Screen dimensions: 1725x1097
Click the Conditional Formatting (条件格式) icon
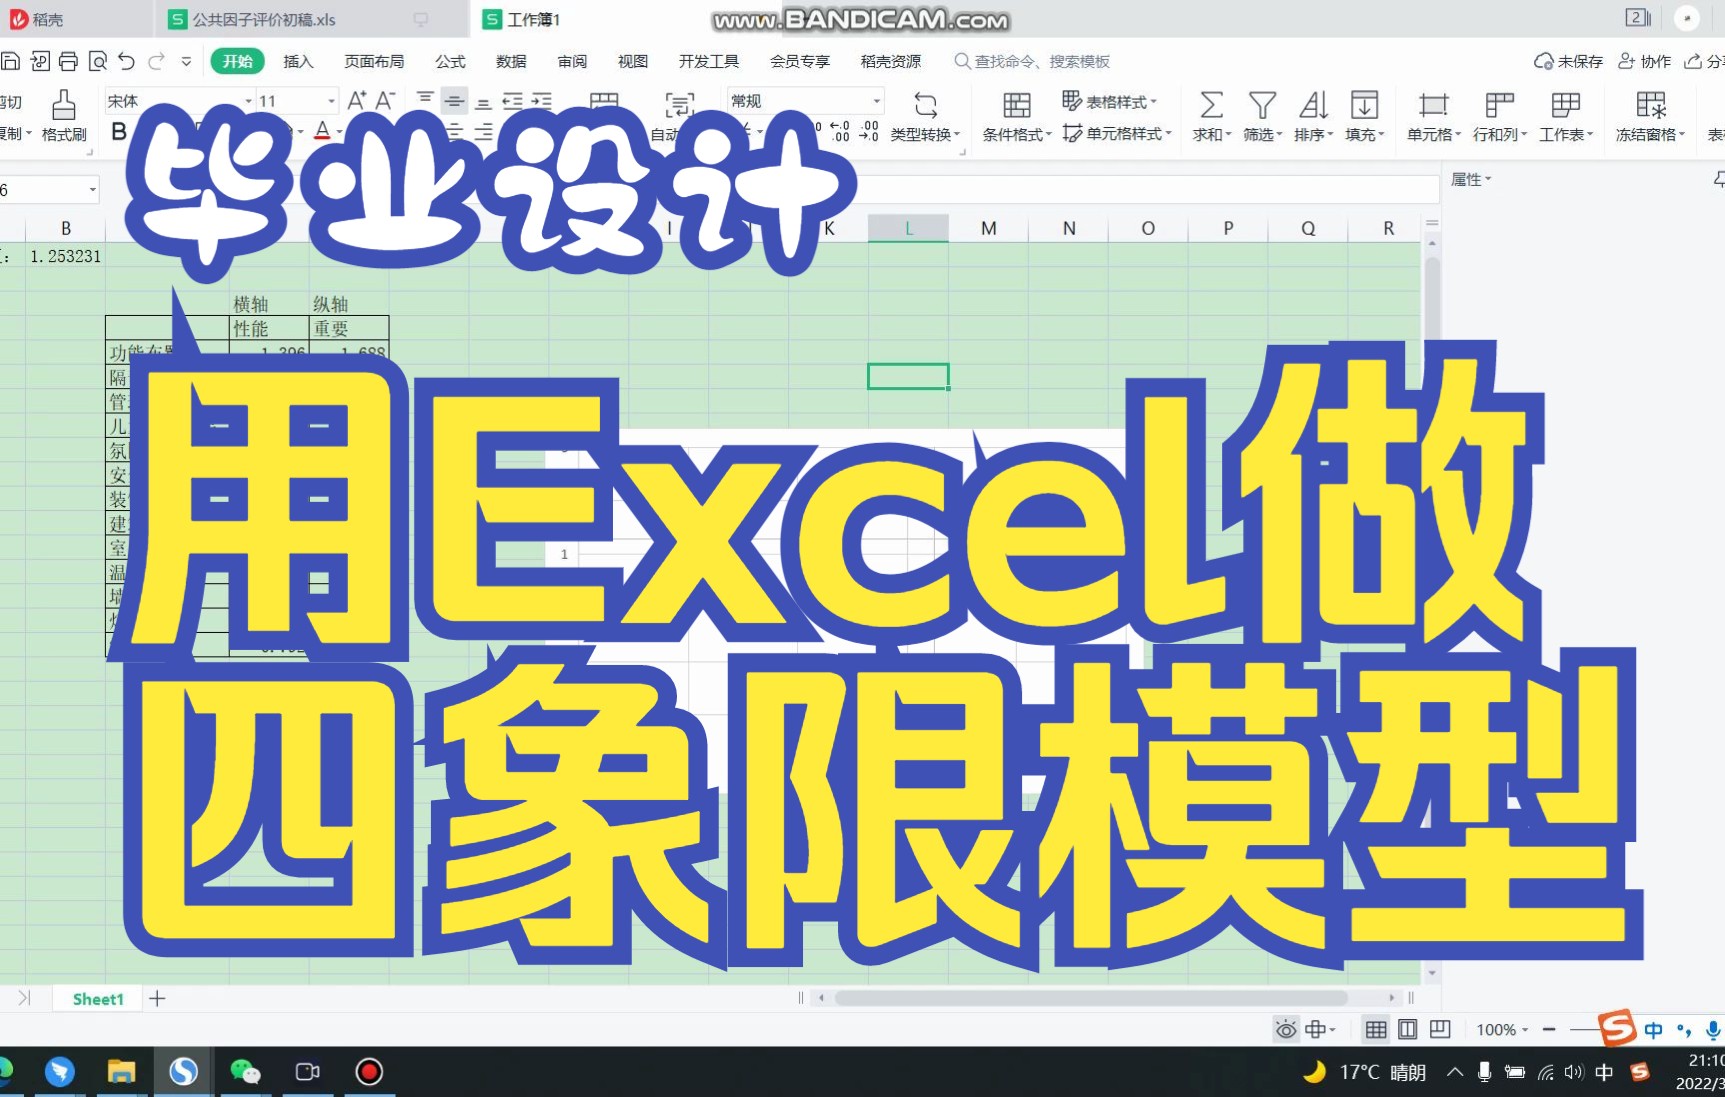[1017, 105]
